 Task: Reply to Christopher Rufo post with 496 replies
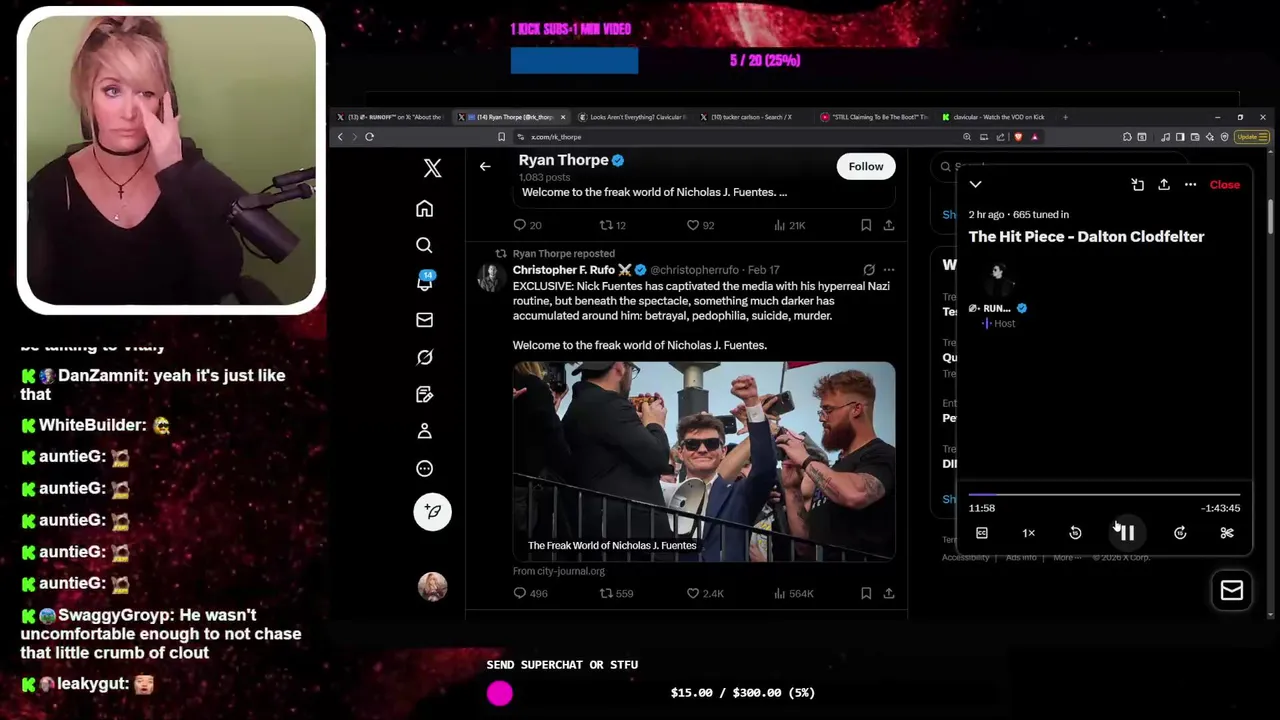pyautogui.click(x=530, y=593)
